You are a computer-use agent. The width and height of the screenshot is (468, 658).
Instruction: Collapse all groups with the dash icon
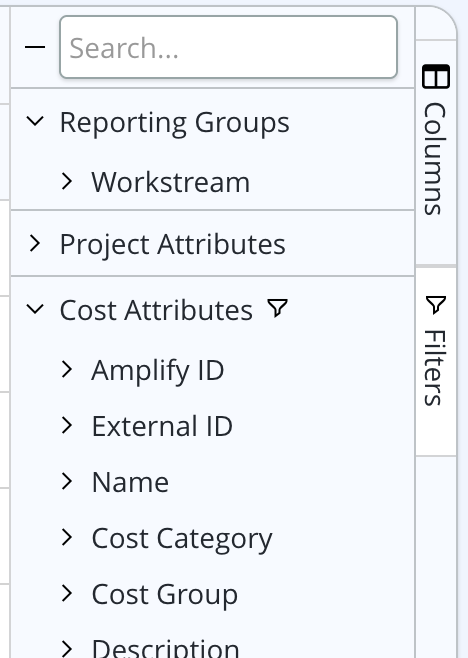[35, 47]
